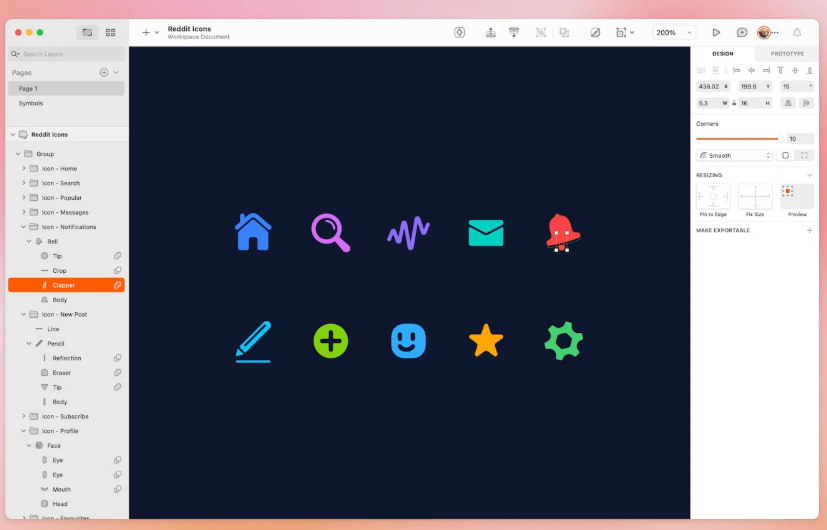827x530 pixels.
Task: Switch sidebar to layer list view
Action: coord(88,33)
